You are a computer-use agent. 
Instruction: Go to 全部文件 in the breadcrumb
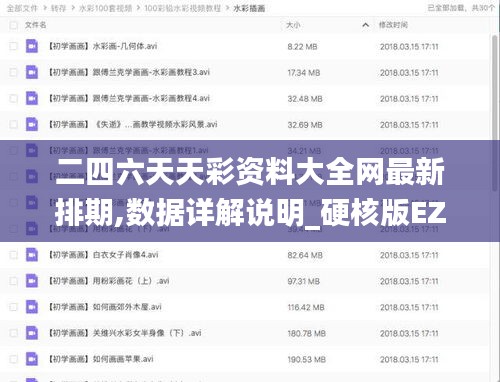click(22, 8)
